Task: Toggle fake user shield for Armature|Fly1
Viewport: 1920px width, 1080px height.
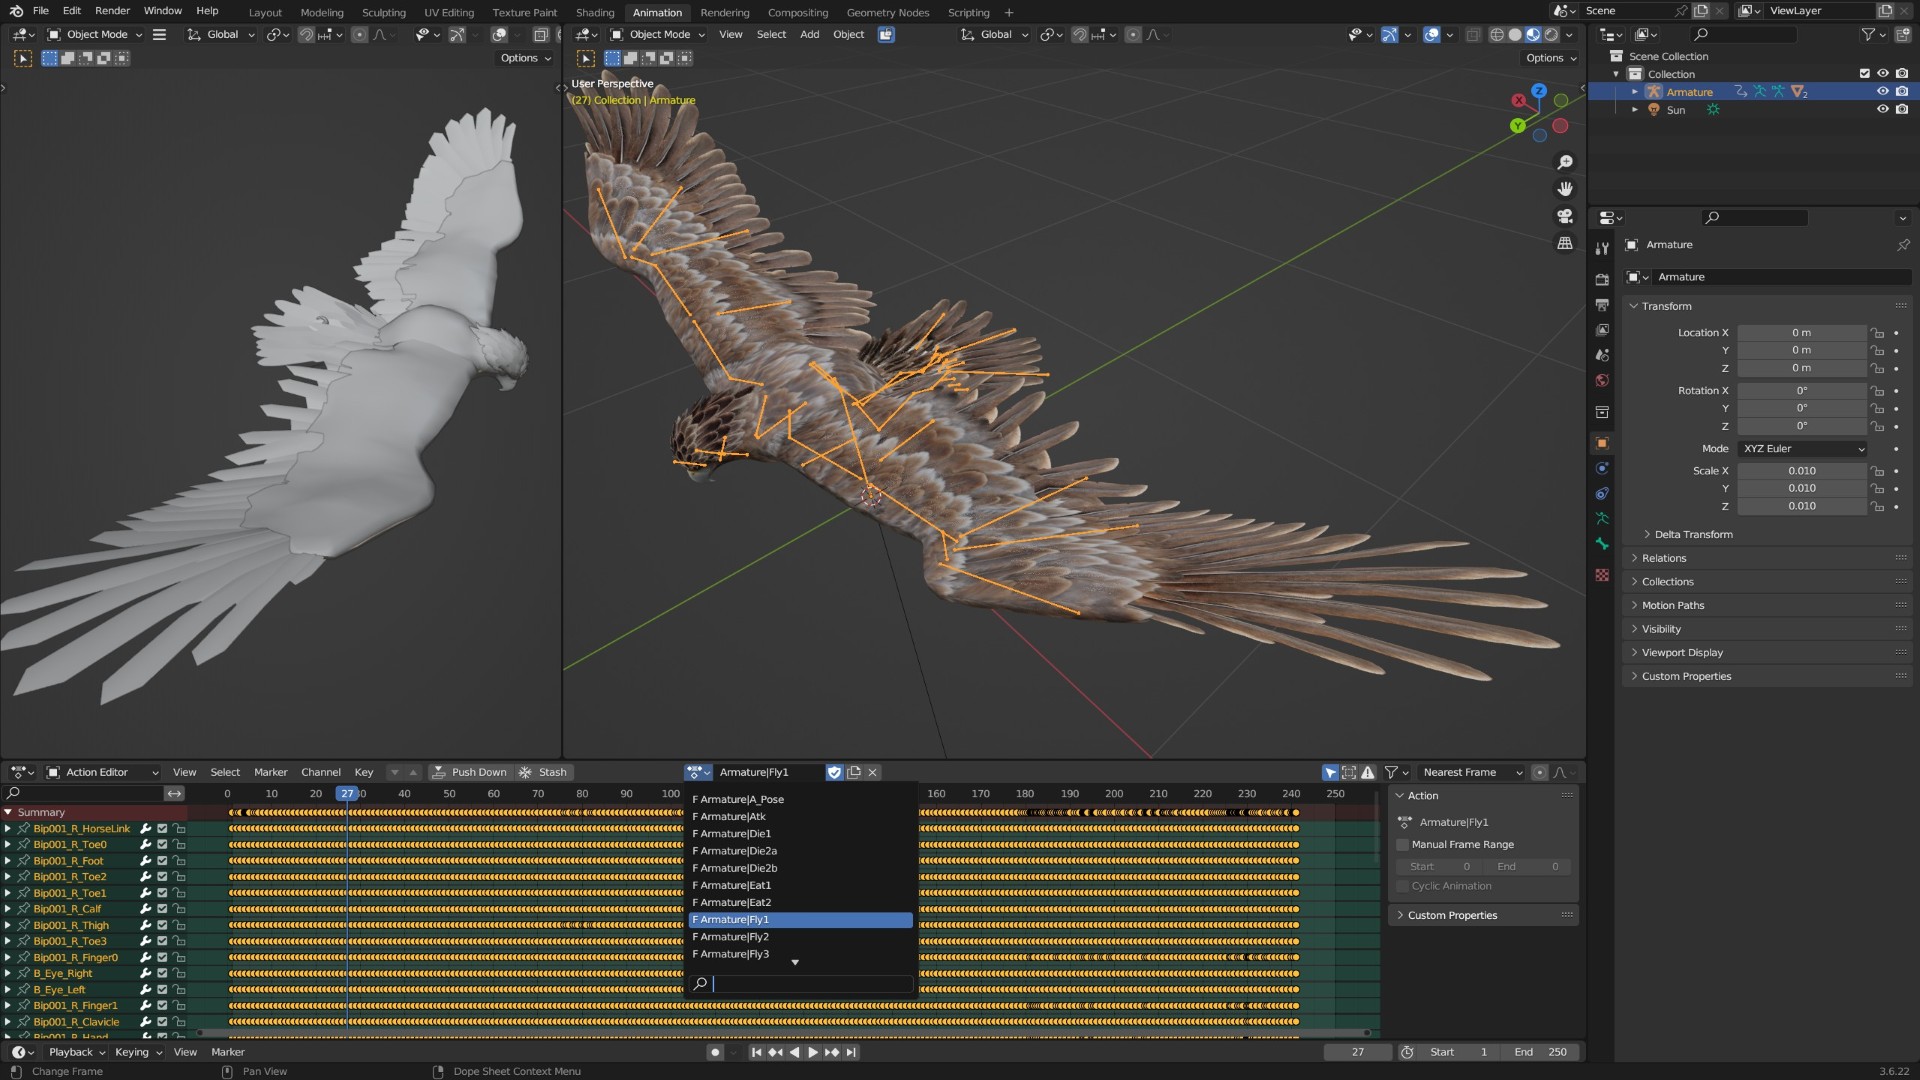Action: tap(834, 772)
